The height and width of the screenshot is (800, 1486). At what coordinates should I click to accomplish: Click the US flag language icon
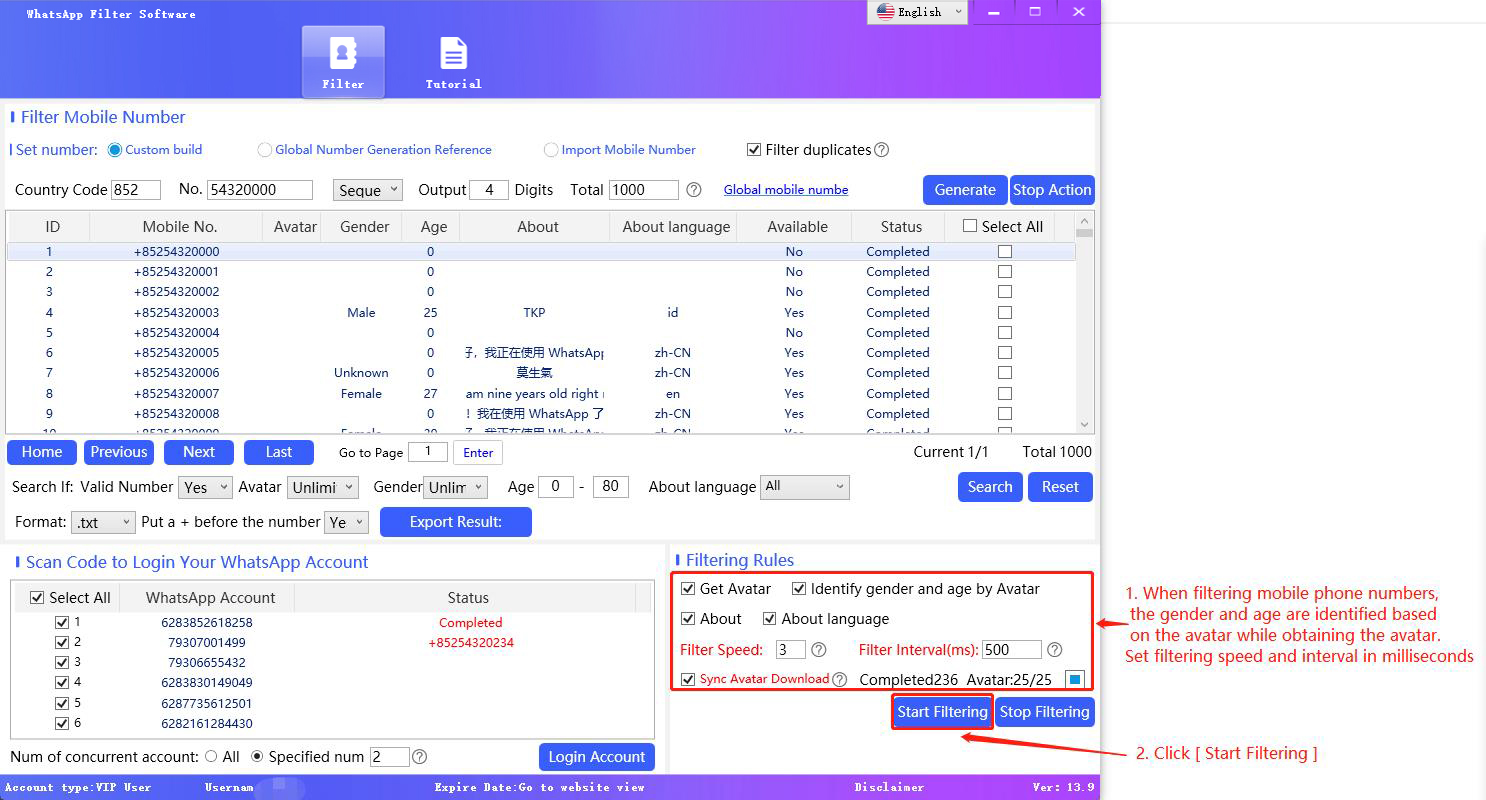885,12
